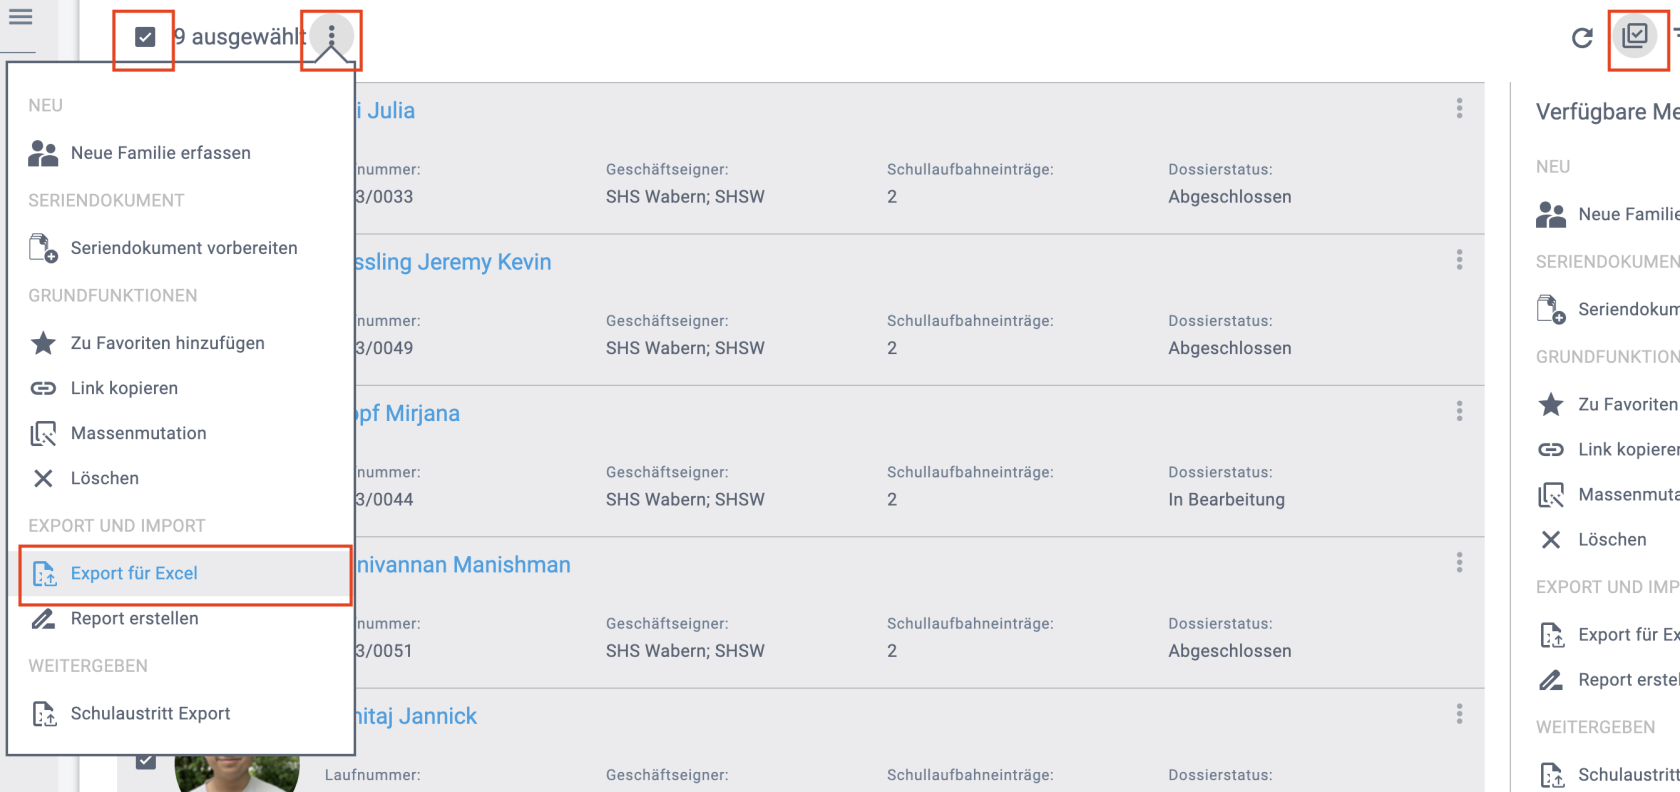Open the hamburger navigation menu
The height and width of the screenshot is (792, 1680).
(20, 17)
